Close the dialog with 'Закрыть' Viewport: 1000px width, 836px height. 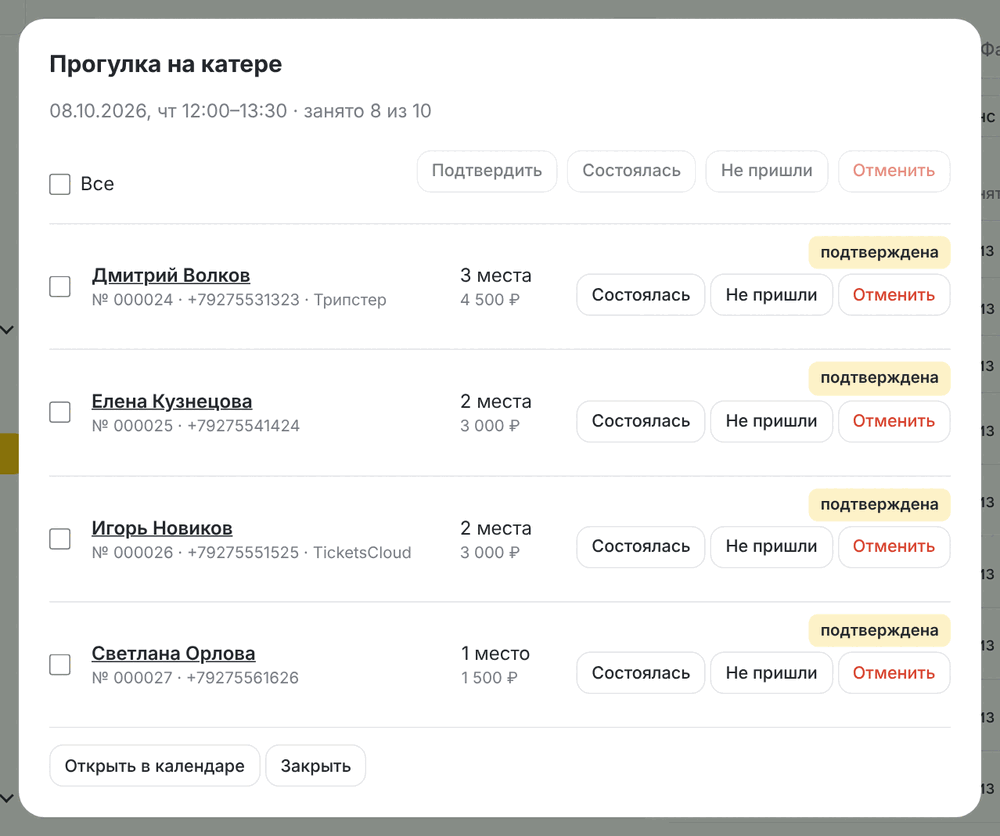coord(316,766)
